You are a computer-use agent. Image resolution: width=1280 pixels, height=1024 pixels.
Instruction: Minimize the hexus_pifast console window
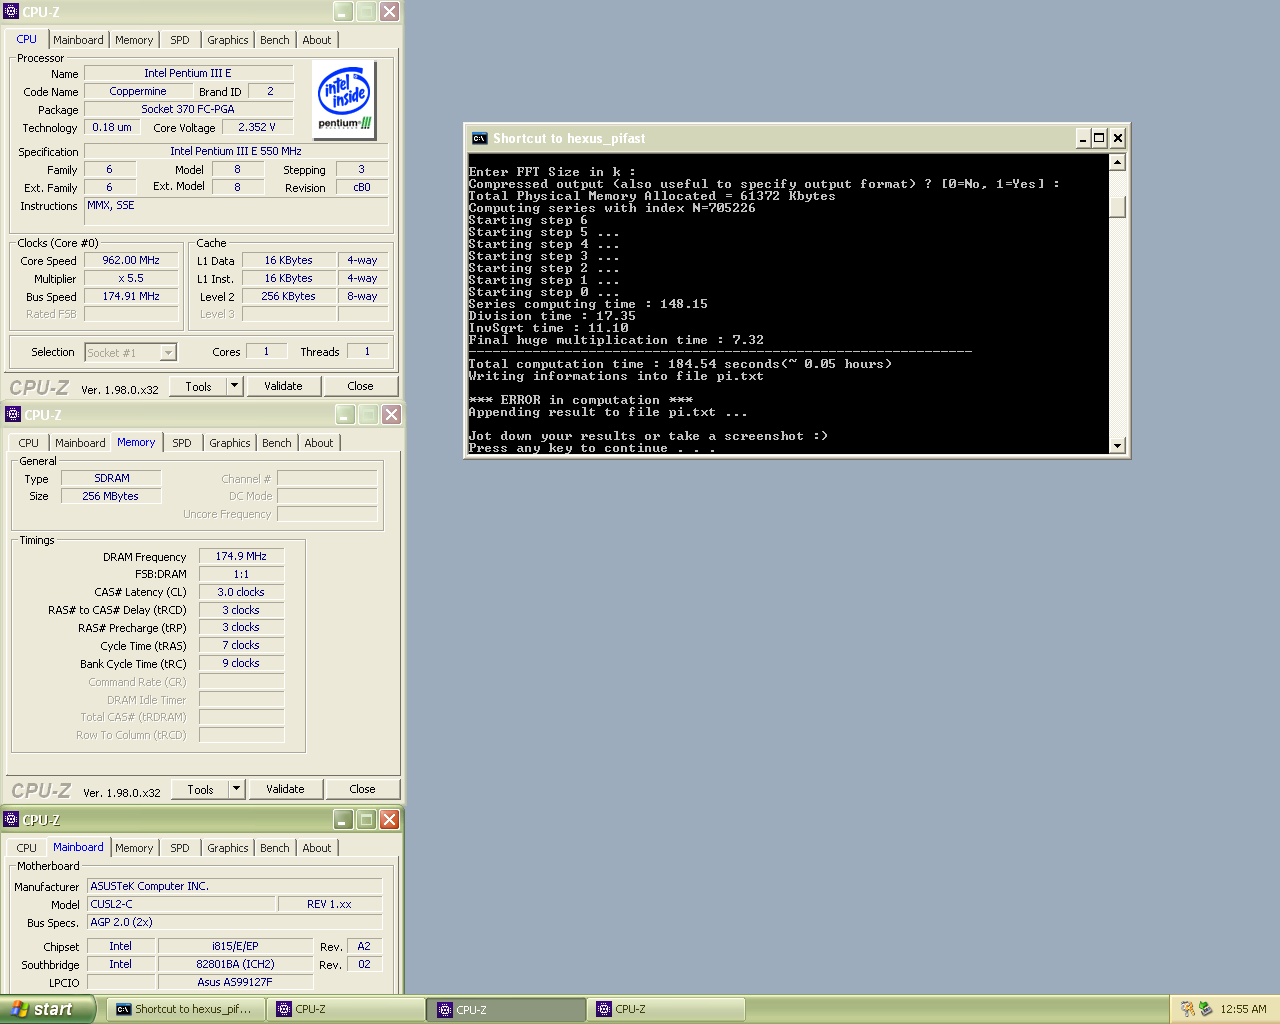[1082, 138]
